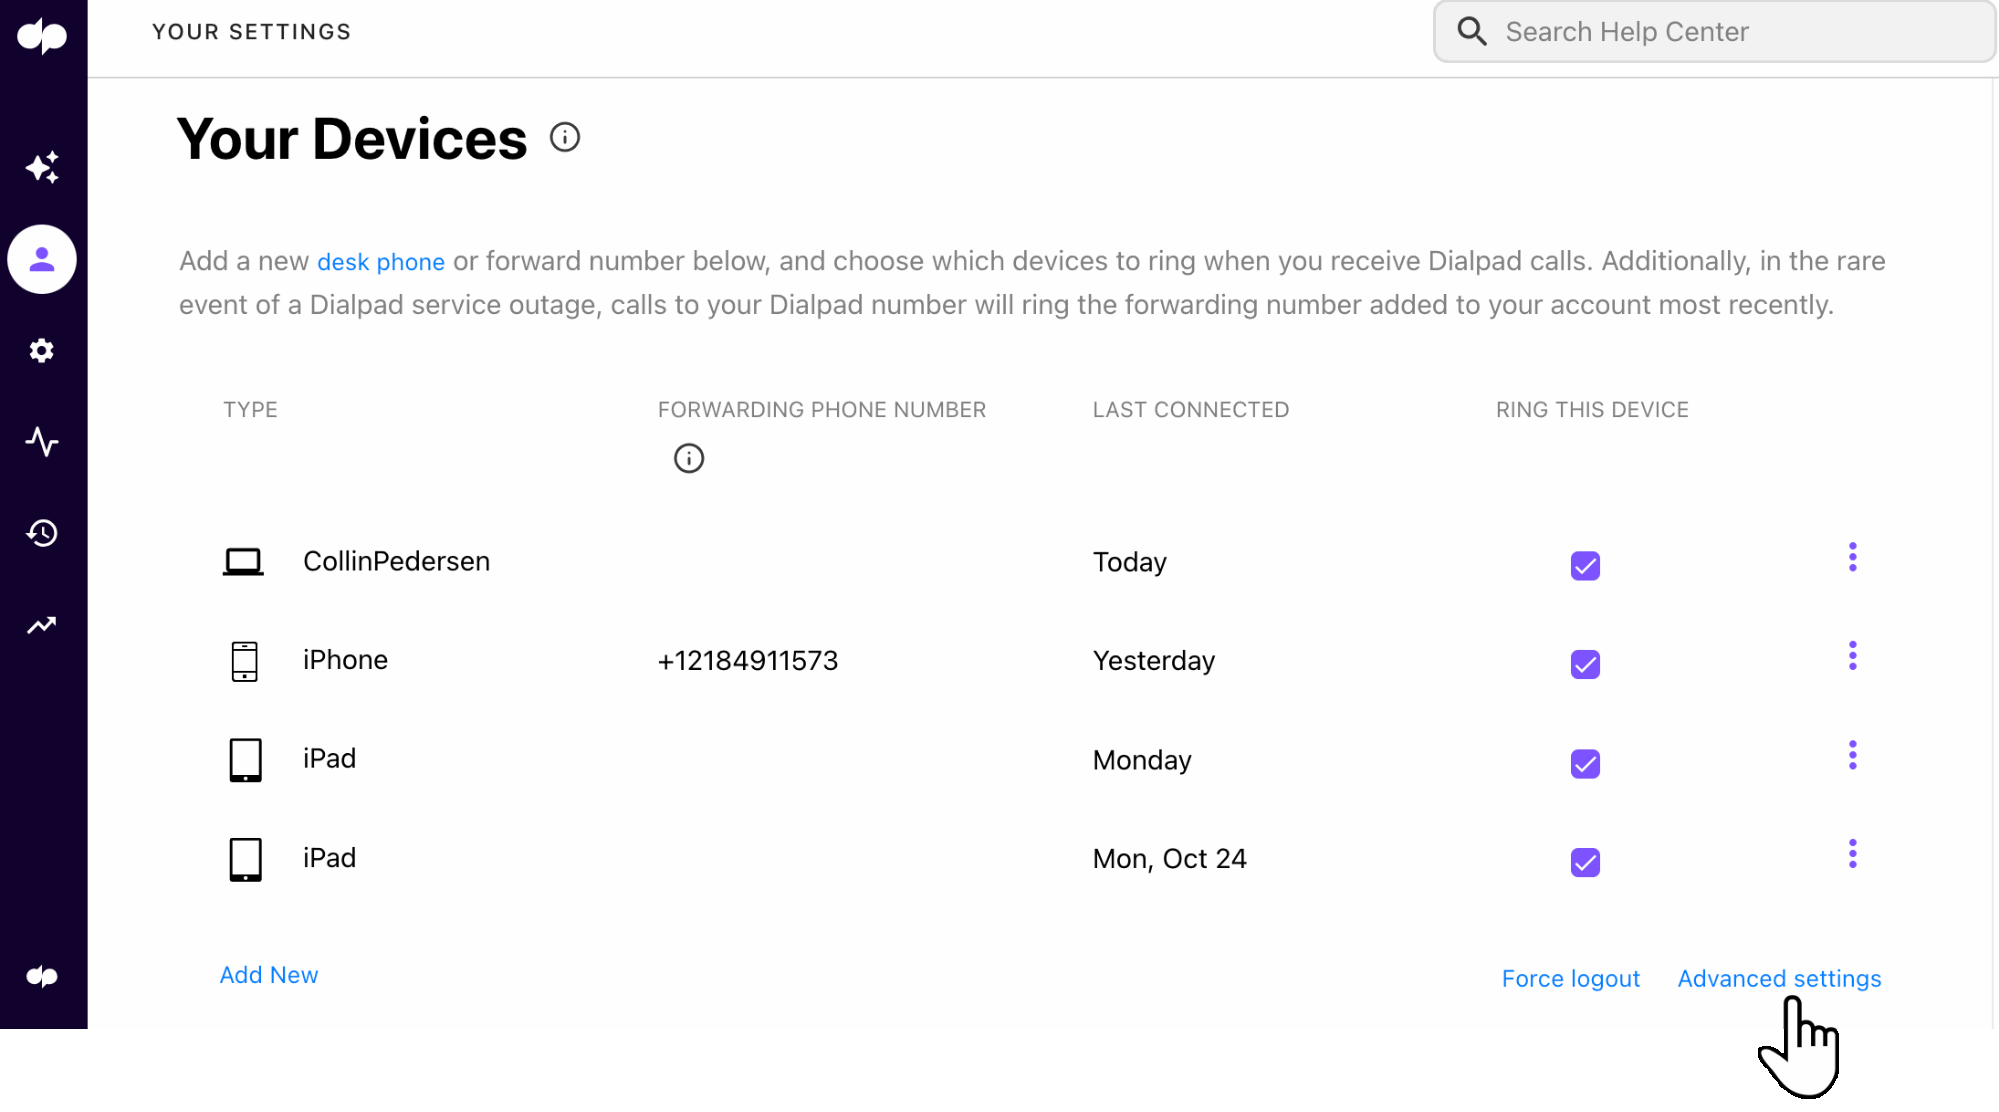Click the bottom Dialpad logo icon
1999x1112 pixels.
coord(42,975)
